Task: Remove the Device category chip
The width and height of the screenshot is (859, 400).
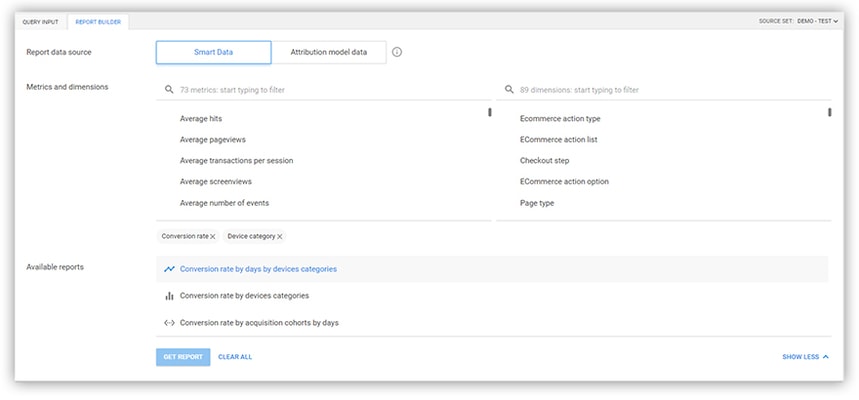Action: [280, 237]
